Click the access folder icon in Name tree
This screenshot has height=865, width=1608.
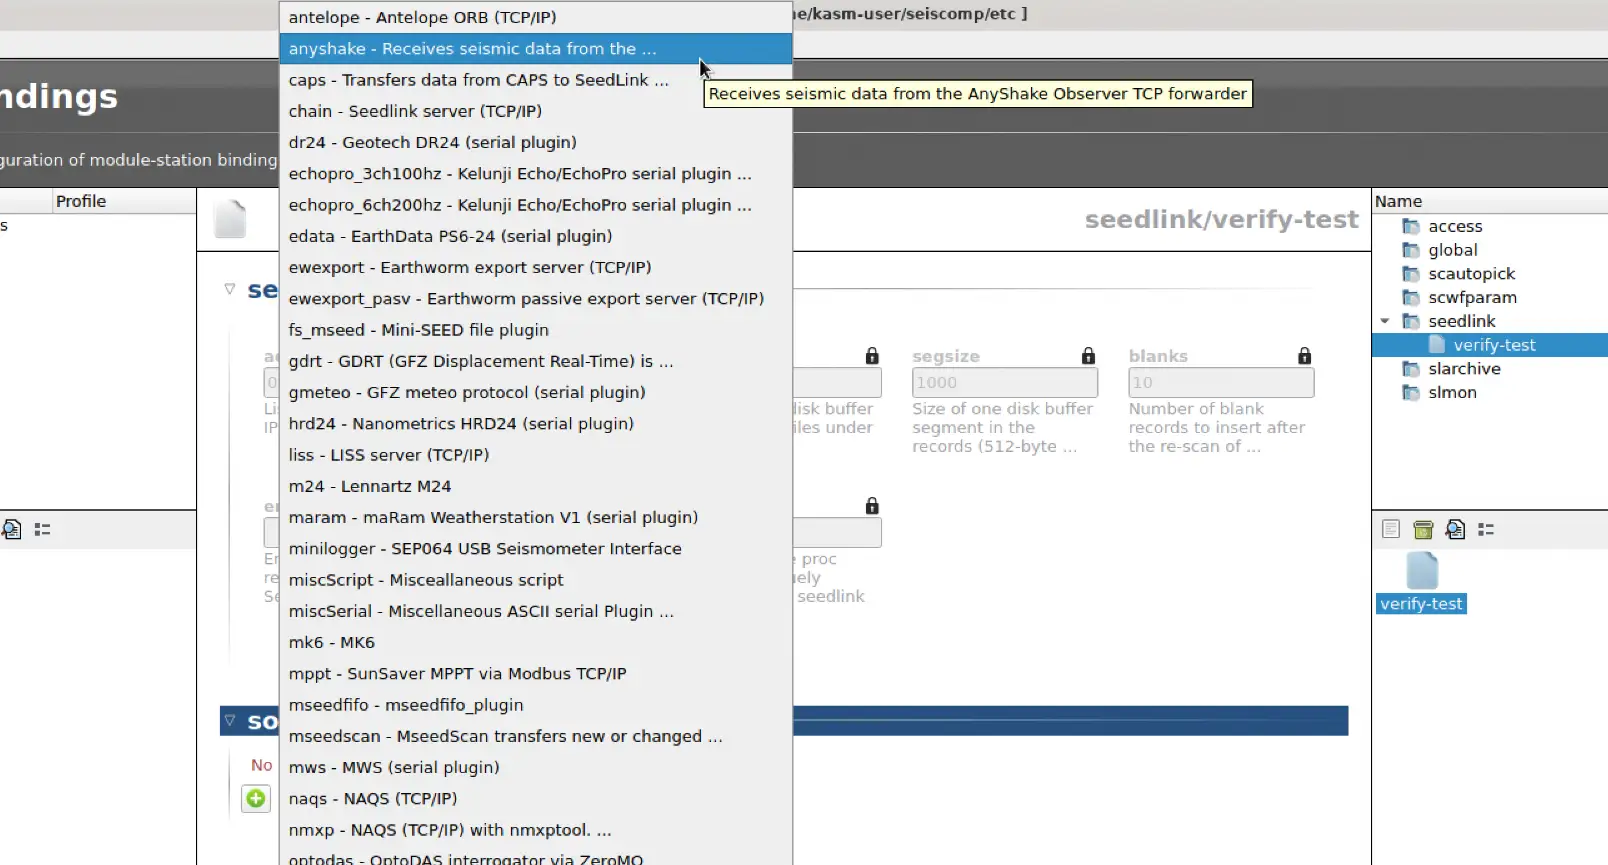pyautogui.click(x=1411, y=226)
